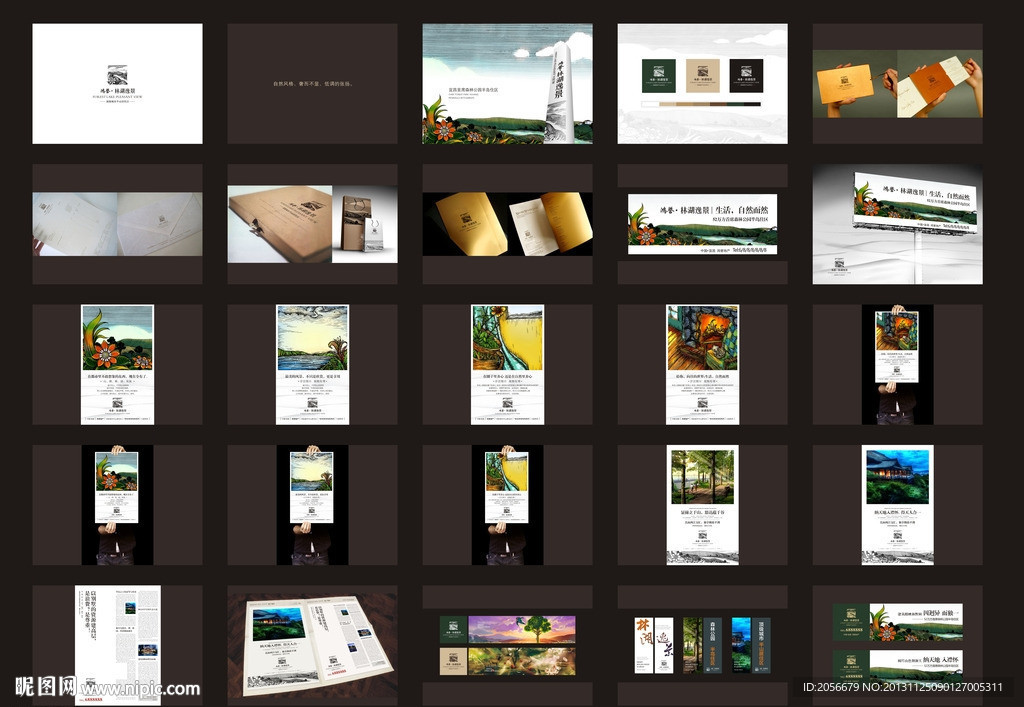The height and width of the screenshot is (707, 1024).
Task: Open the lake and sky poster
Action: tap(312, 364)
